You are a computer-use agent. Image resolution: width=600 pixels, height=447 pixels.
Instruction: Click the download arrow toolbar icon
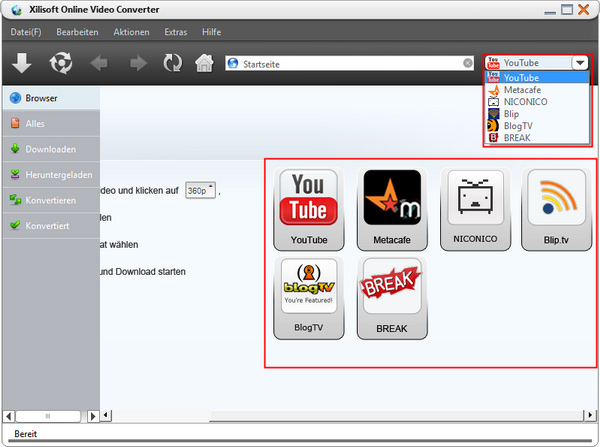pyautogui.click(x=21, y=63)
